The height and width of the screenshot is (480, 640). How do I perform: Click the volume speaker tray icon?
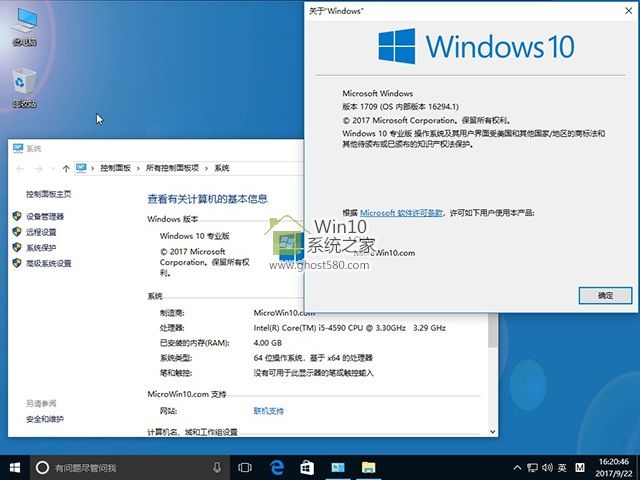point(547,468)
